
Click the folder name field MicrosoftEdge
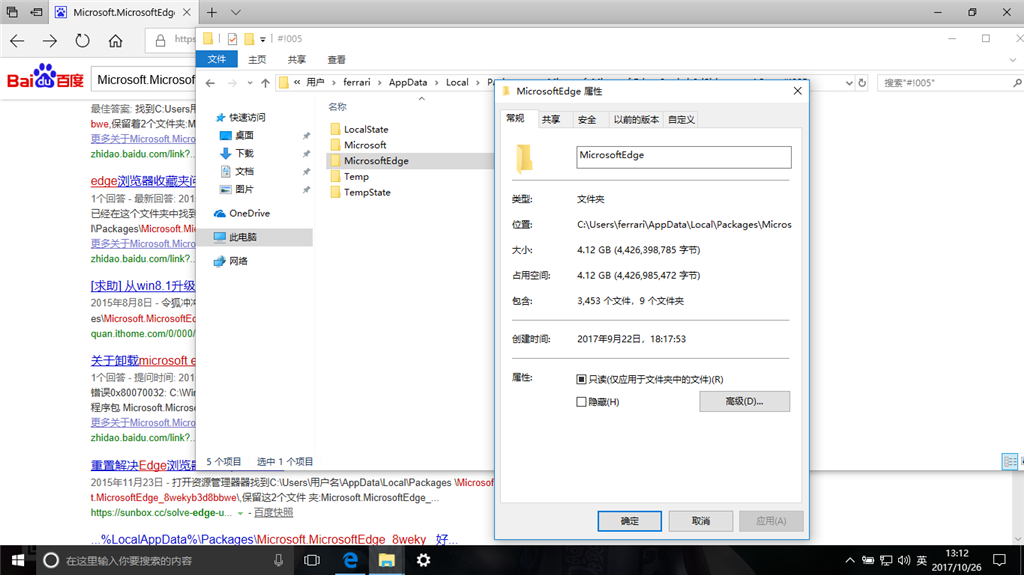[684, 157]
